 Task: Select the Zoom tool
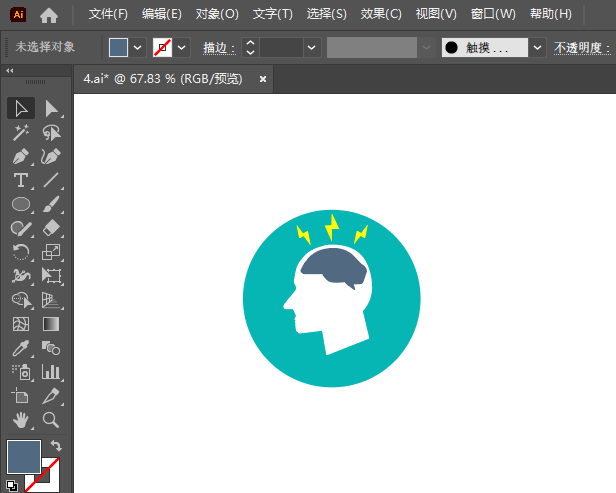(51, 420)
